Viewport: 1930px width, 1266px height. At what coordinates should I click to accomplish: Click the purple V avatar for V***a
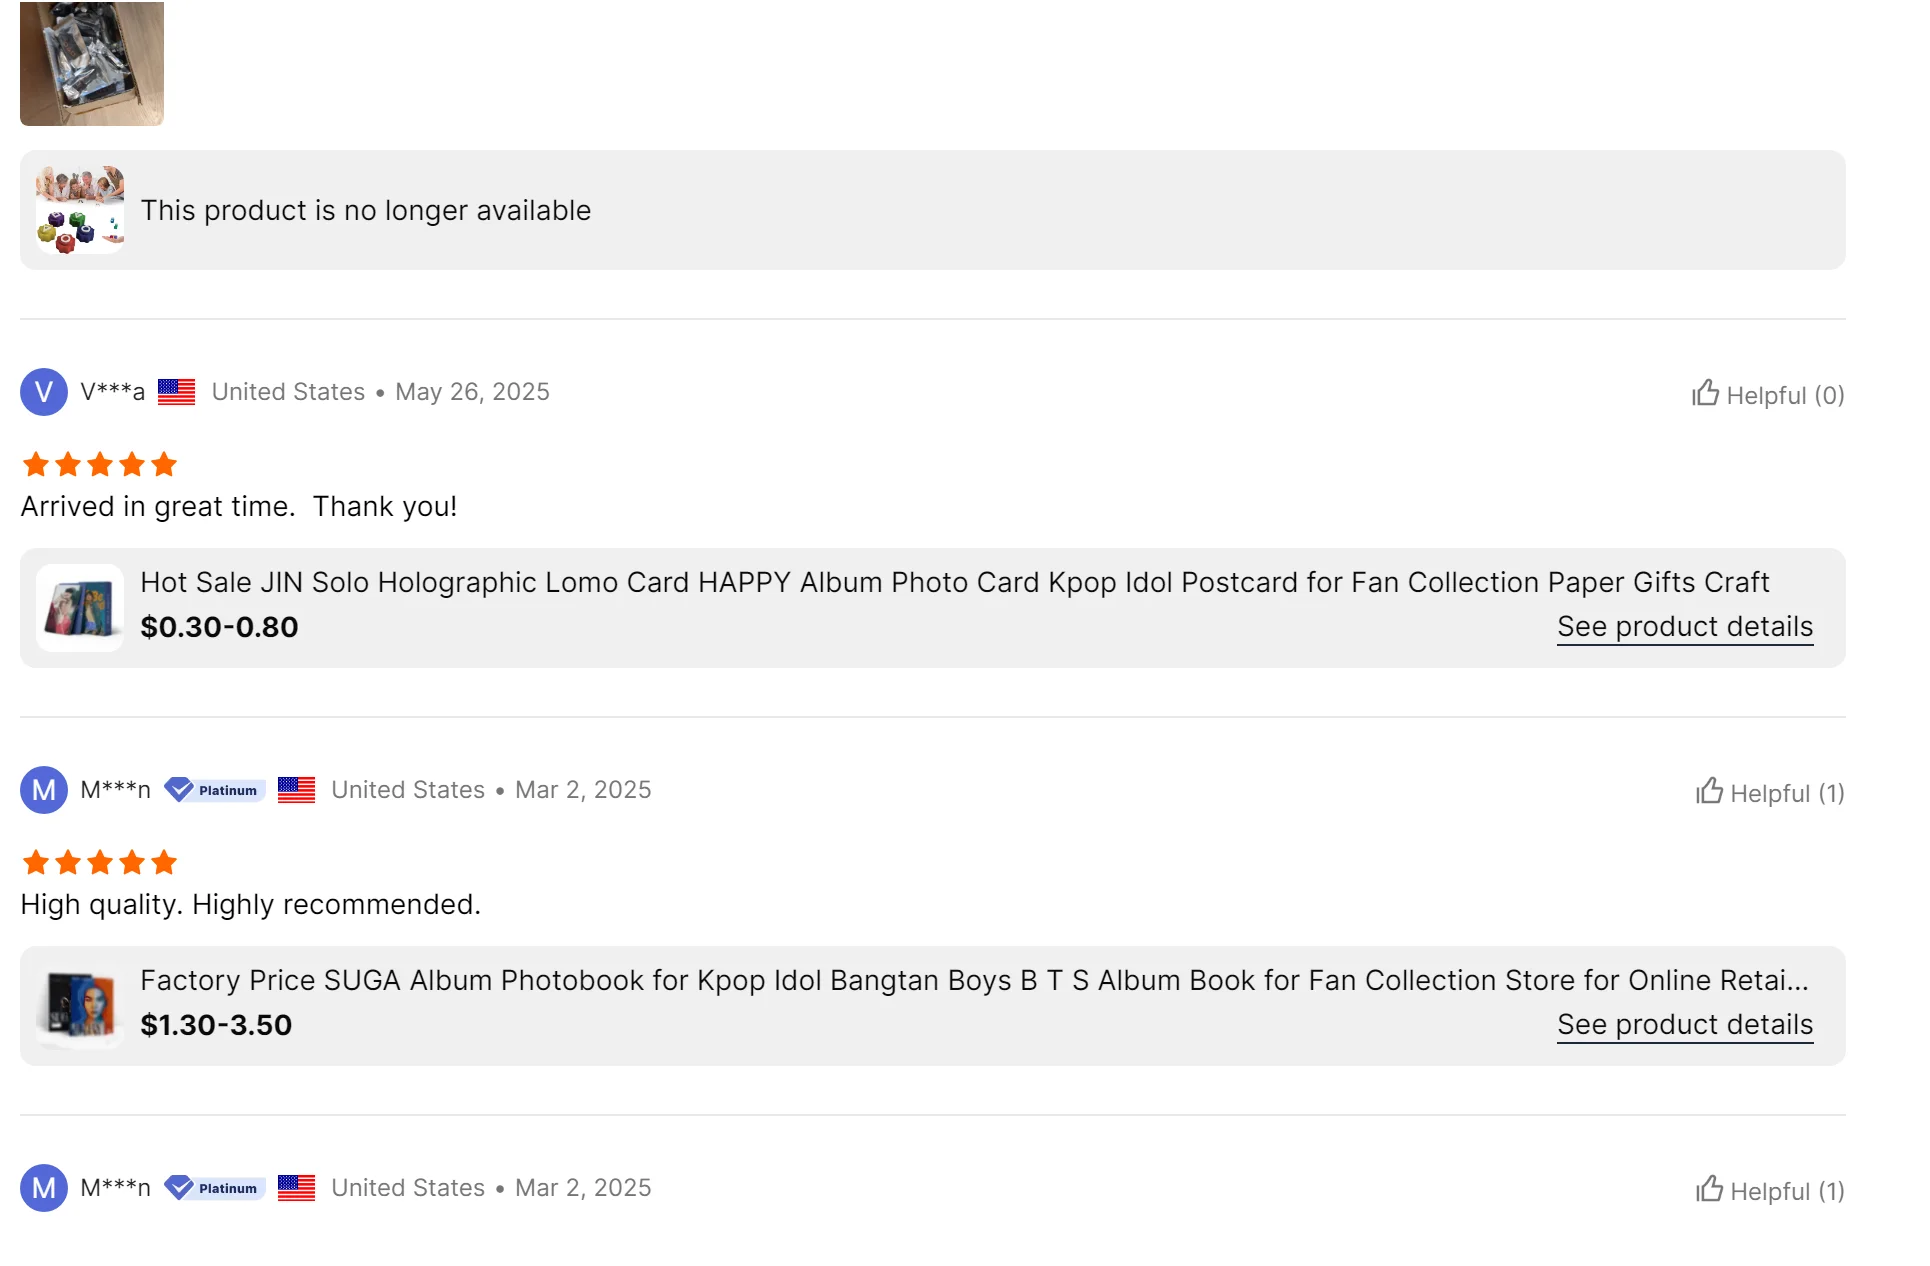(44, 392)
